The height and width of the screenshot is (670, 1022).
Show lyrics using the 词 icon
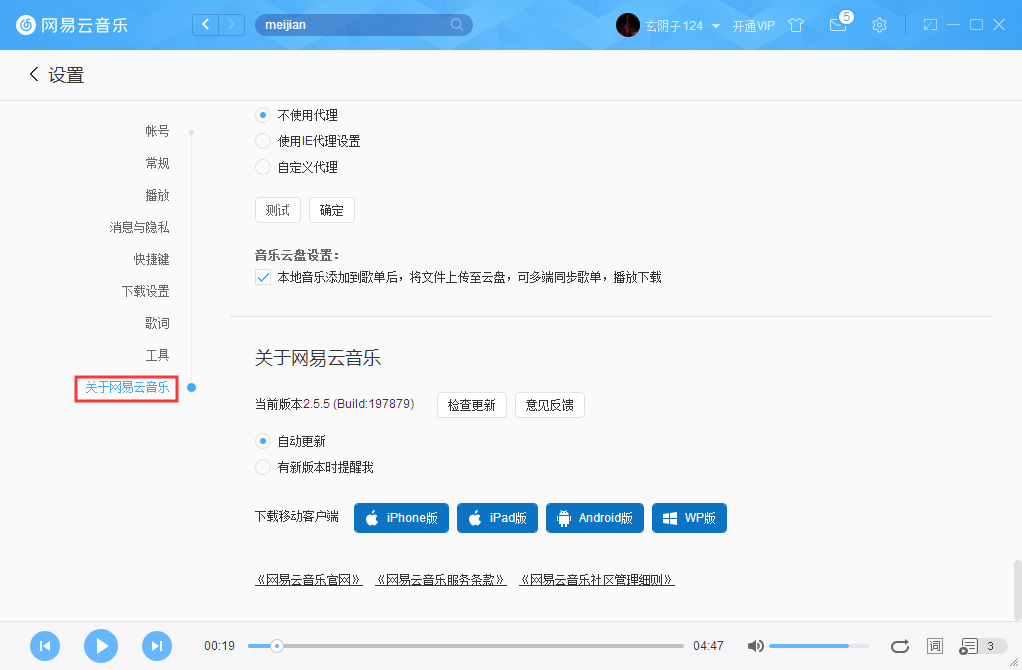tap(934, 646)
